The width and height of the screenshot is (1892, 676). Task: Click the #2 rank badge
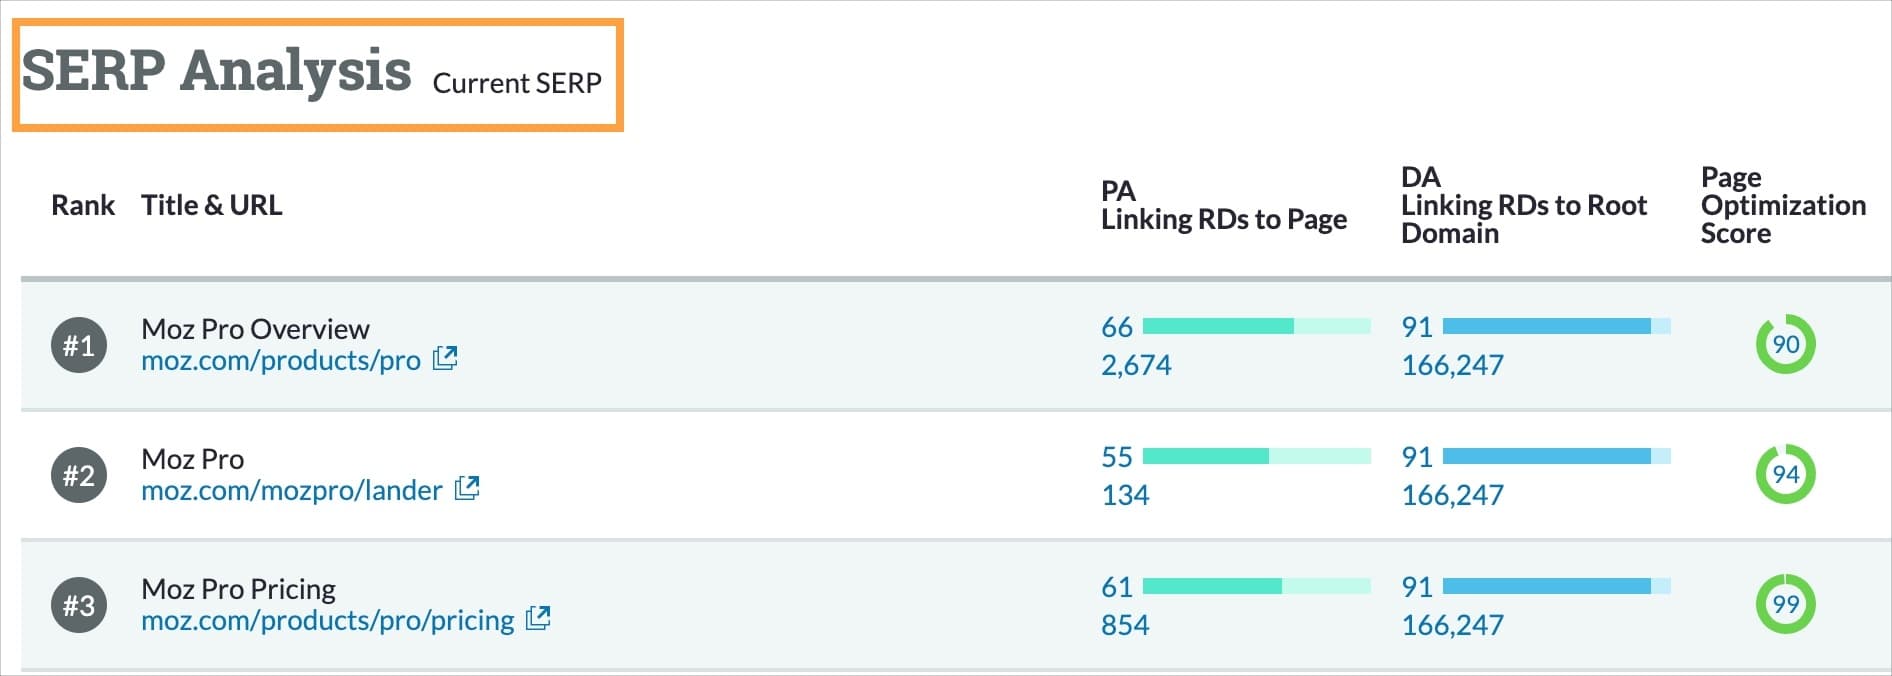pyautogui.click(x=79, y=474)
